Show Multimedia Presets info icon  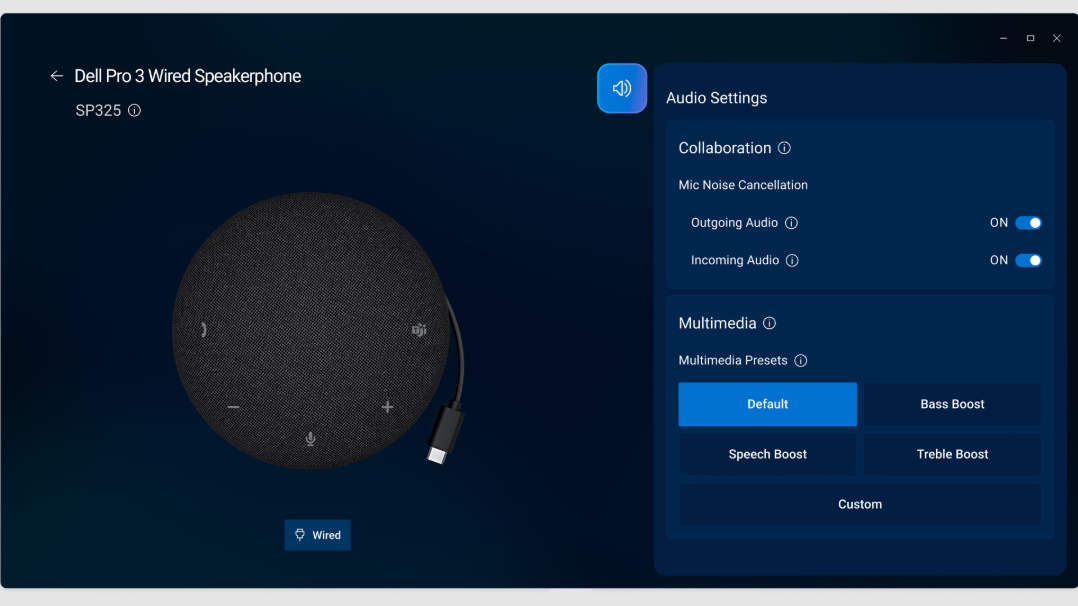(x=801, y=360)
